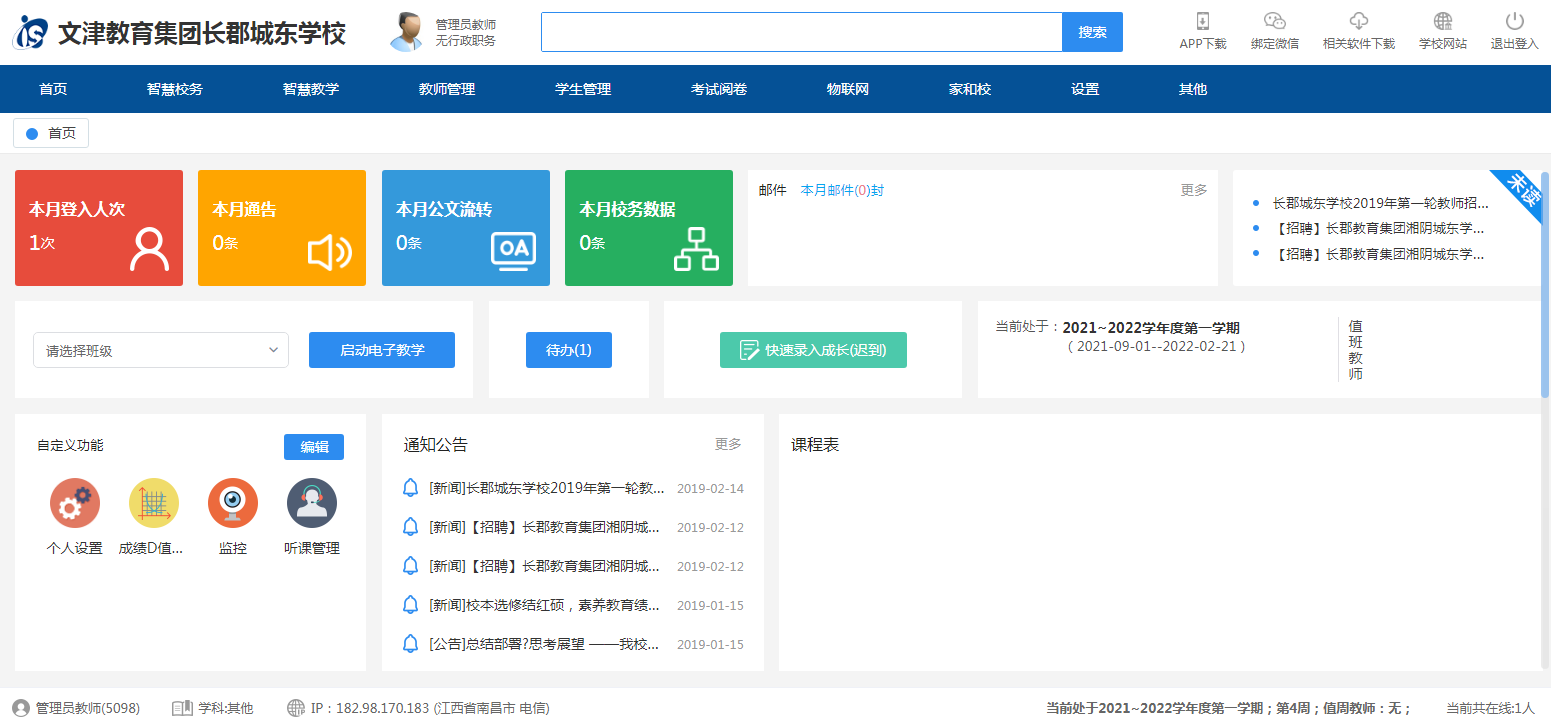Click 2021~2022学年度第一学期 term text
This screenshot has width=1551, height=725.
coord(1151,327)
